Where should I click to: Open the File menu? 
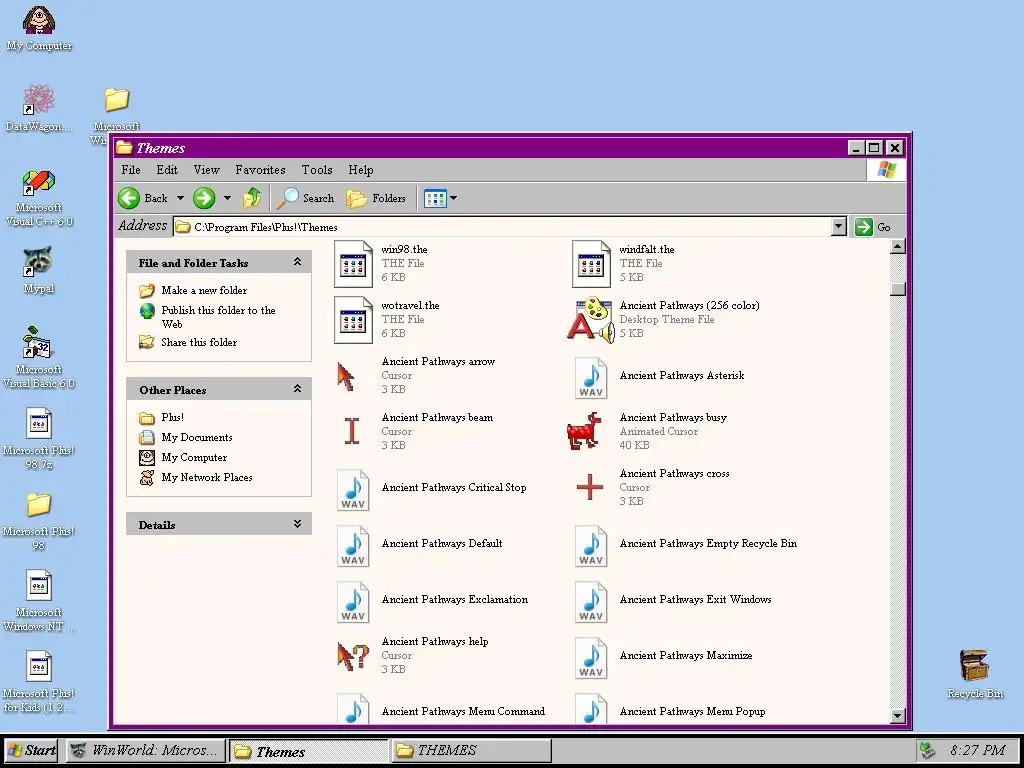click(x=131, y=170)
